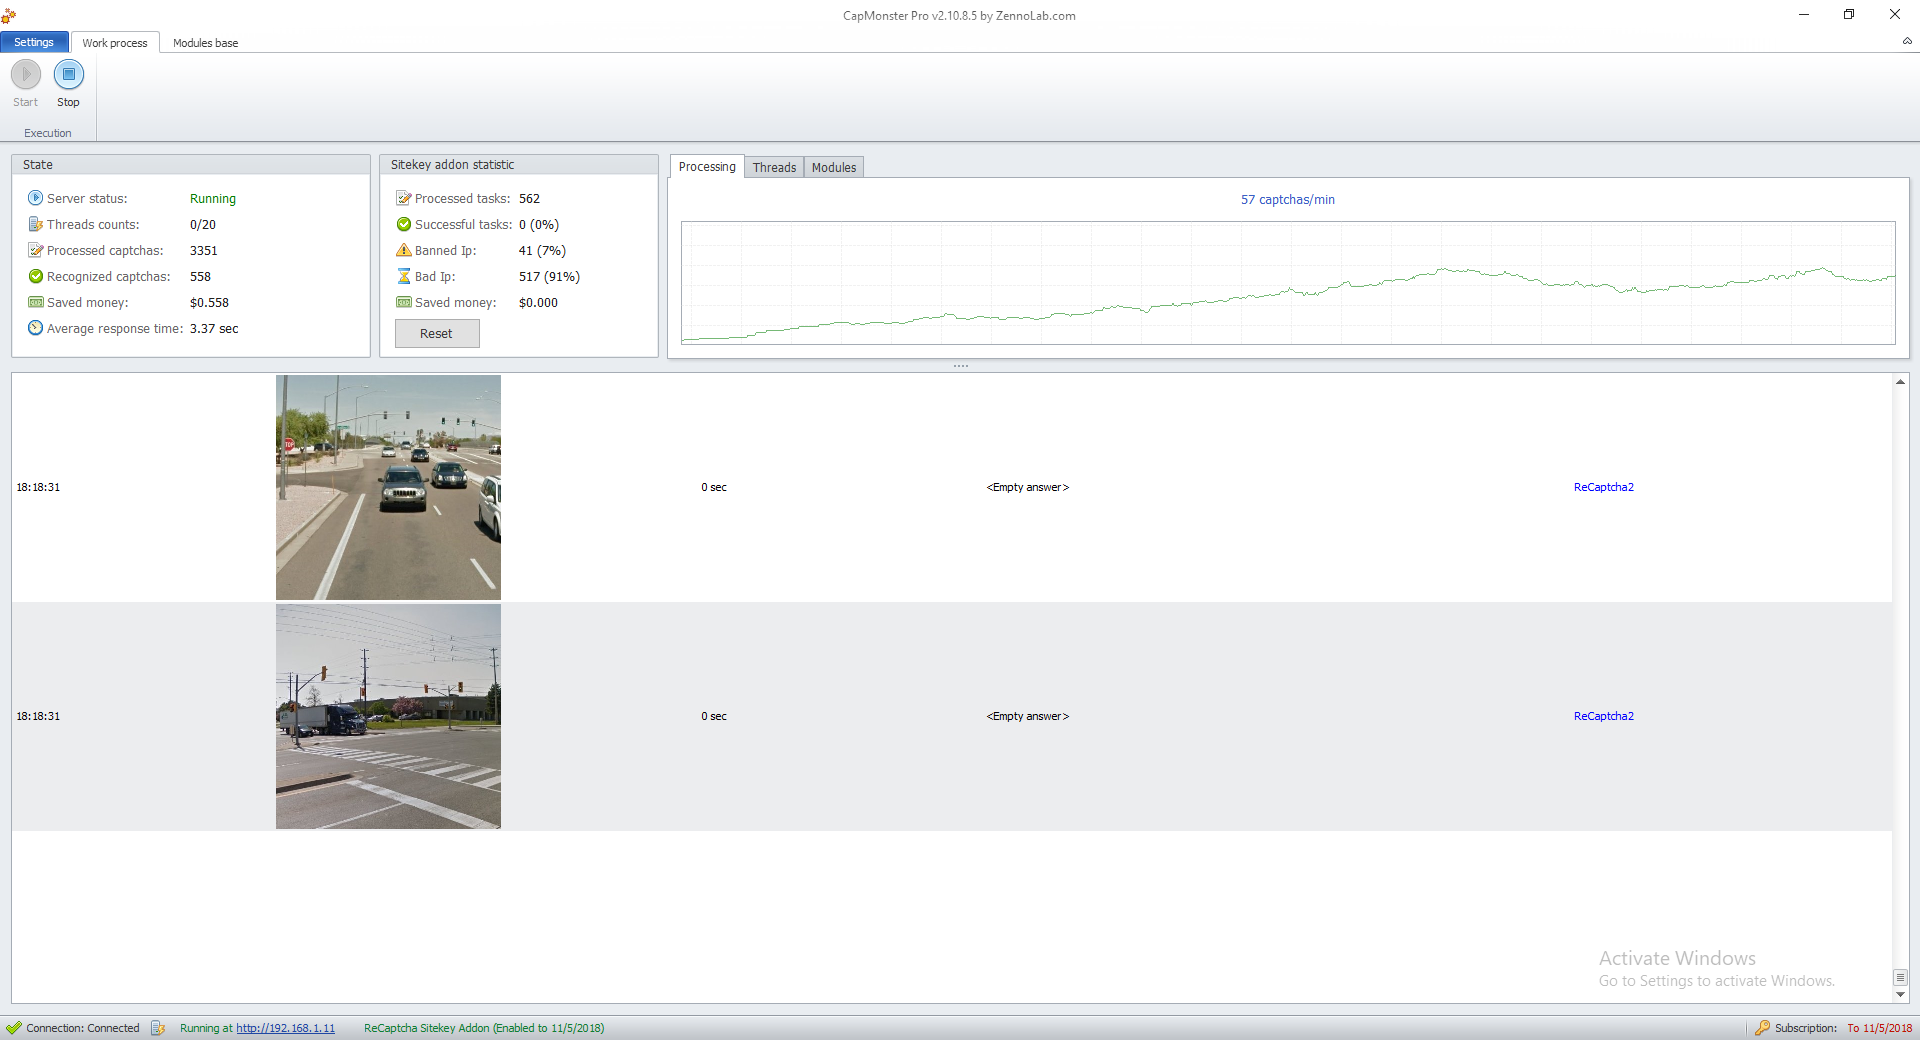
Task: Collapse the ribbon using the top-right chevron
Action: 1906,41
